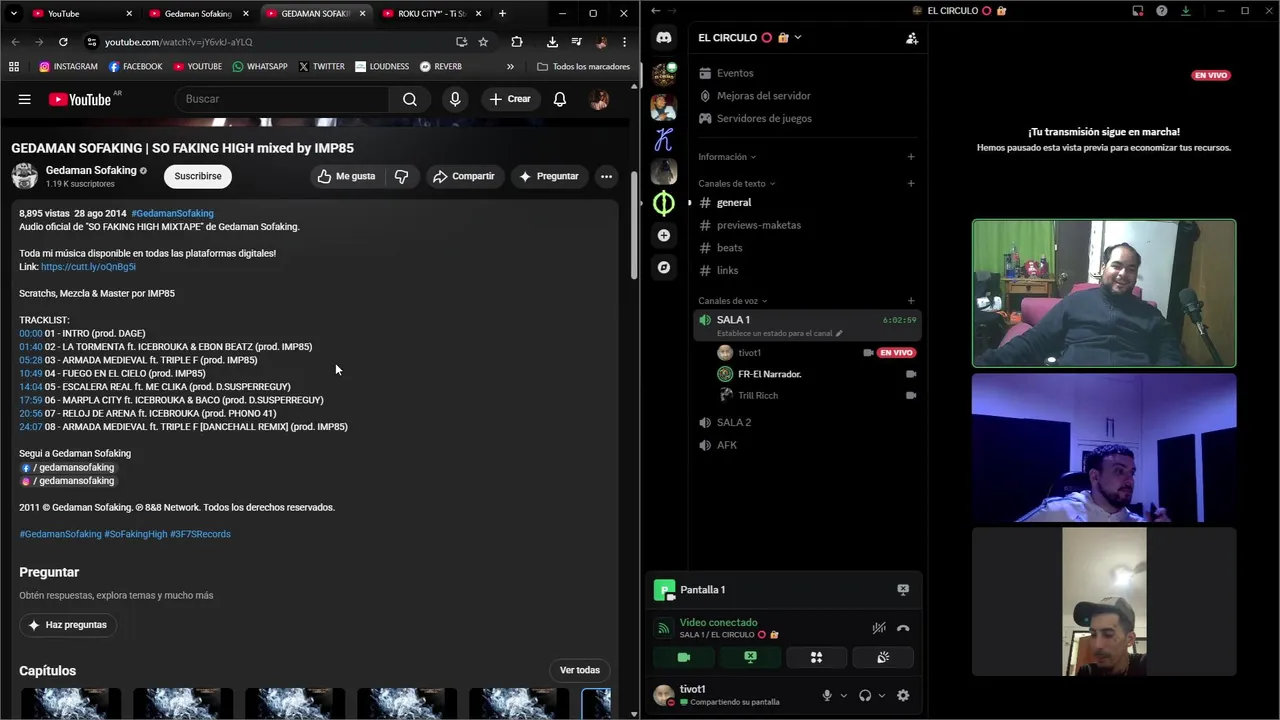Click Ver todas chapters button
Viewport: 1280px width, 720px height.
580,670
